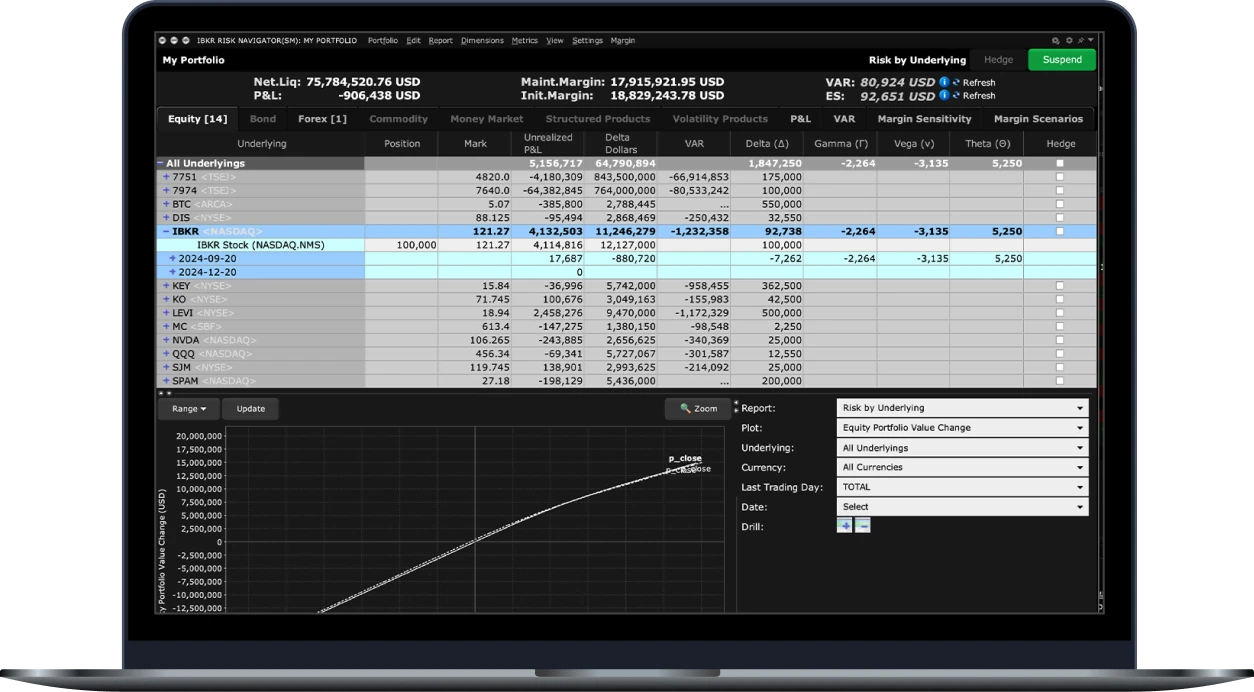Open the Report dropdown

(962, 408)
